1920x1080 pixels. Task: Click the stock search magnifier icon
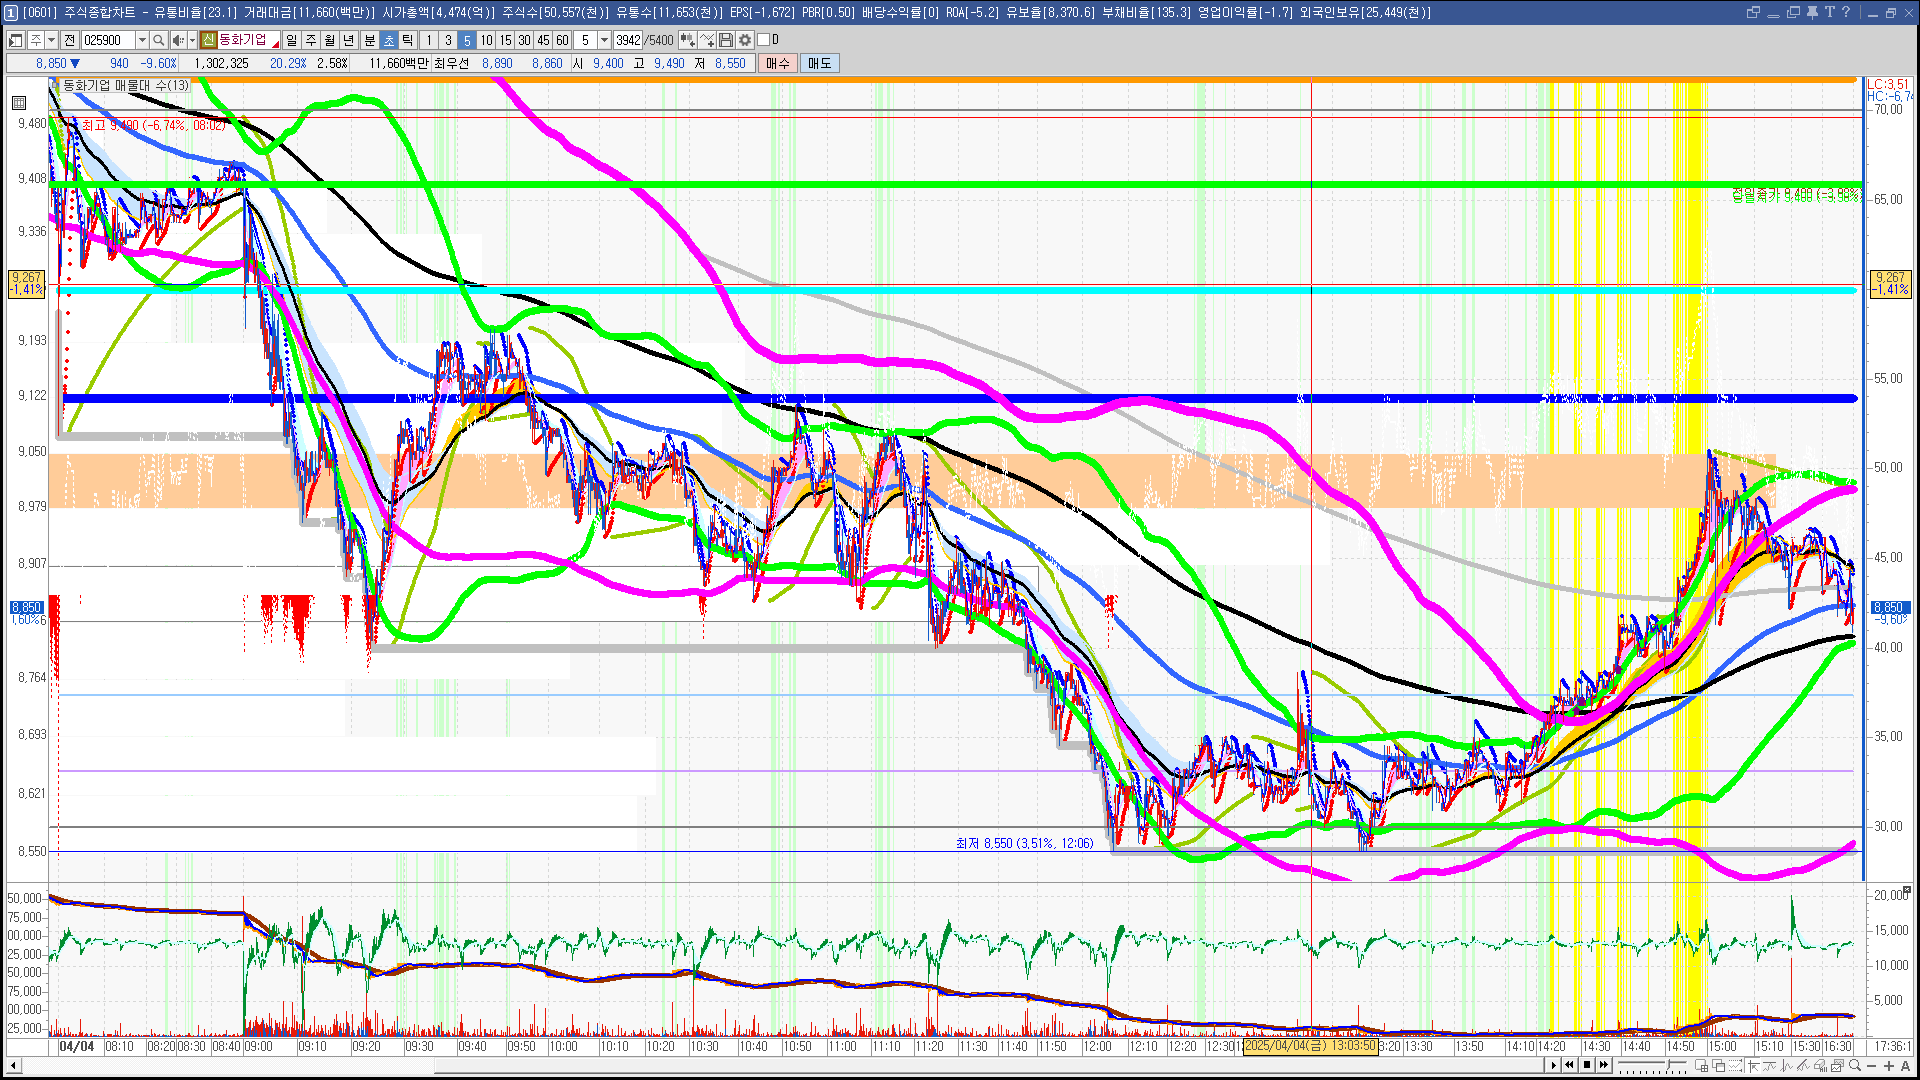point(158,40)
